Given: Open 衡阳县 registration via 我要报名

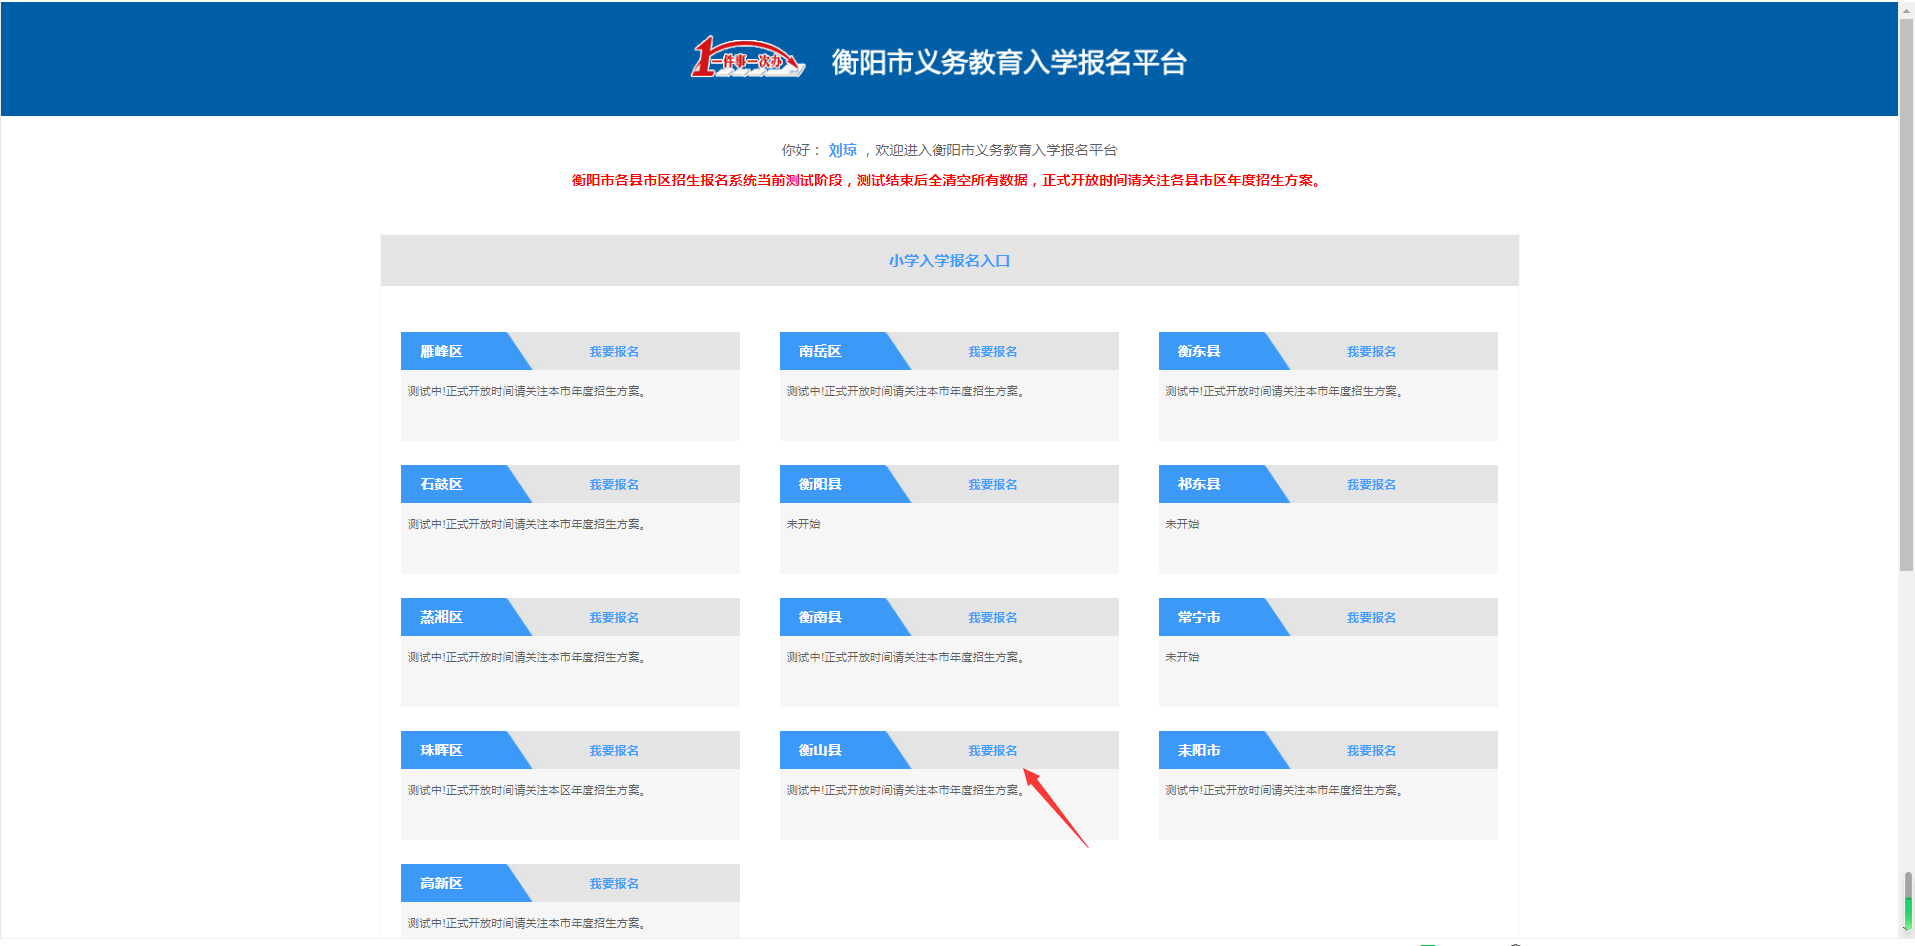Looking at the screenshot, I should pos(992,485).
